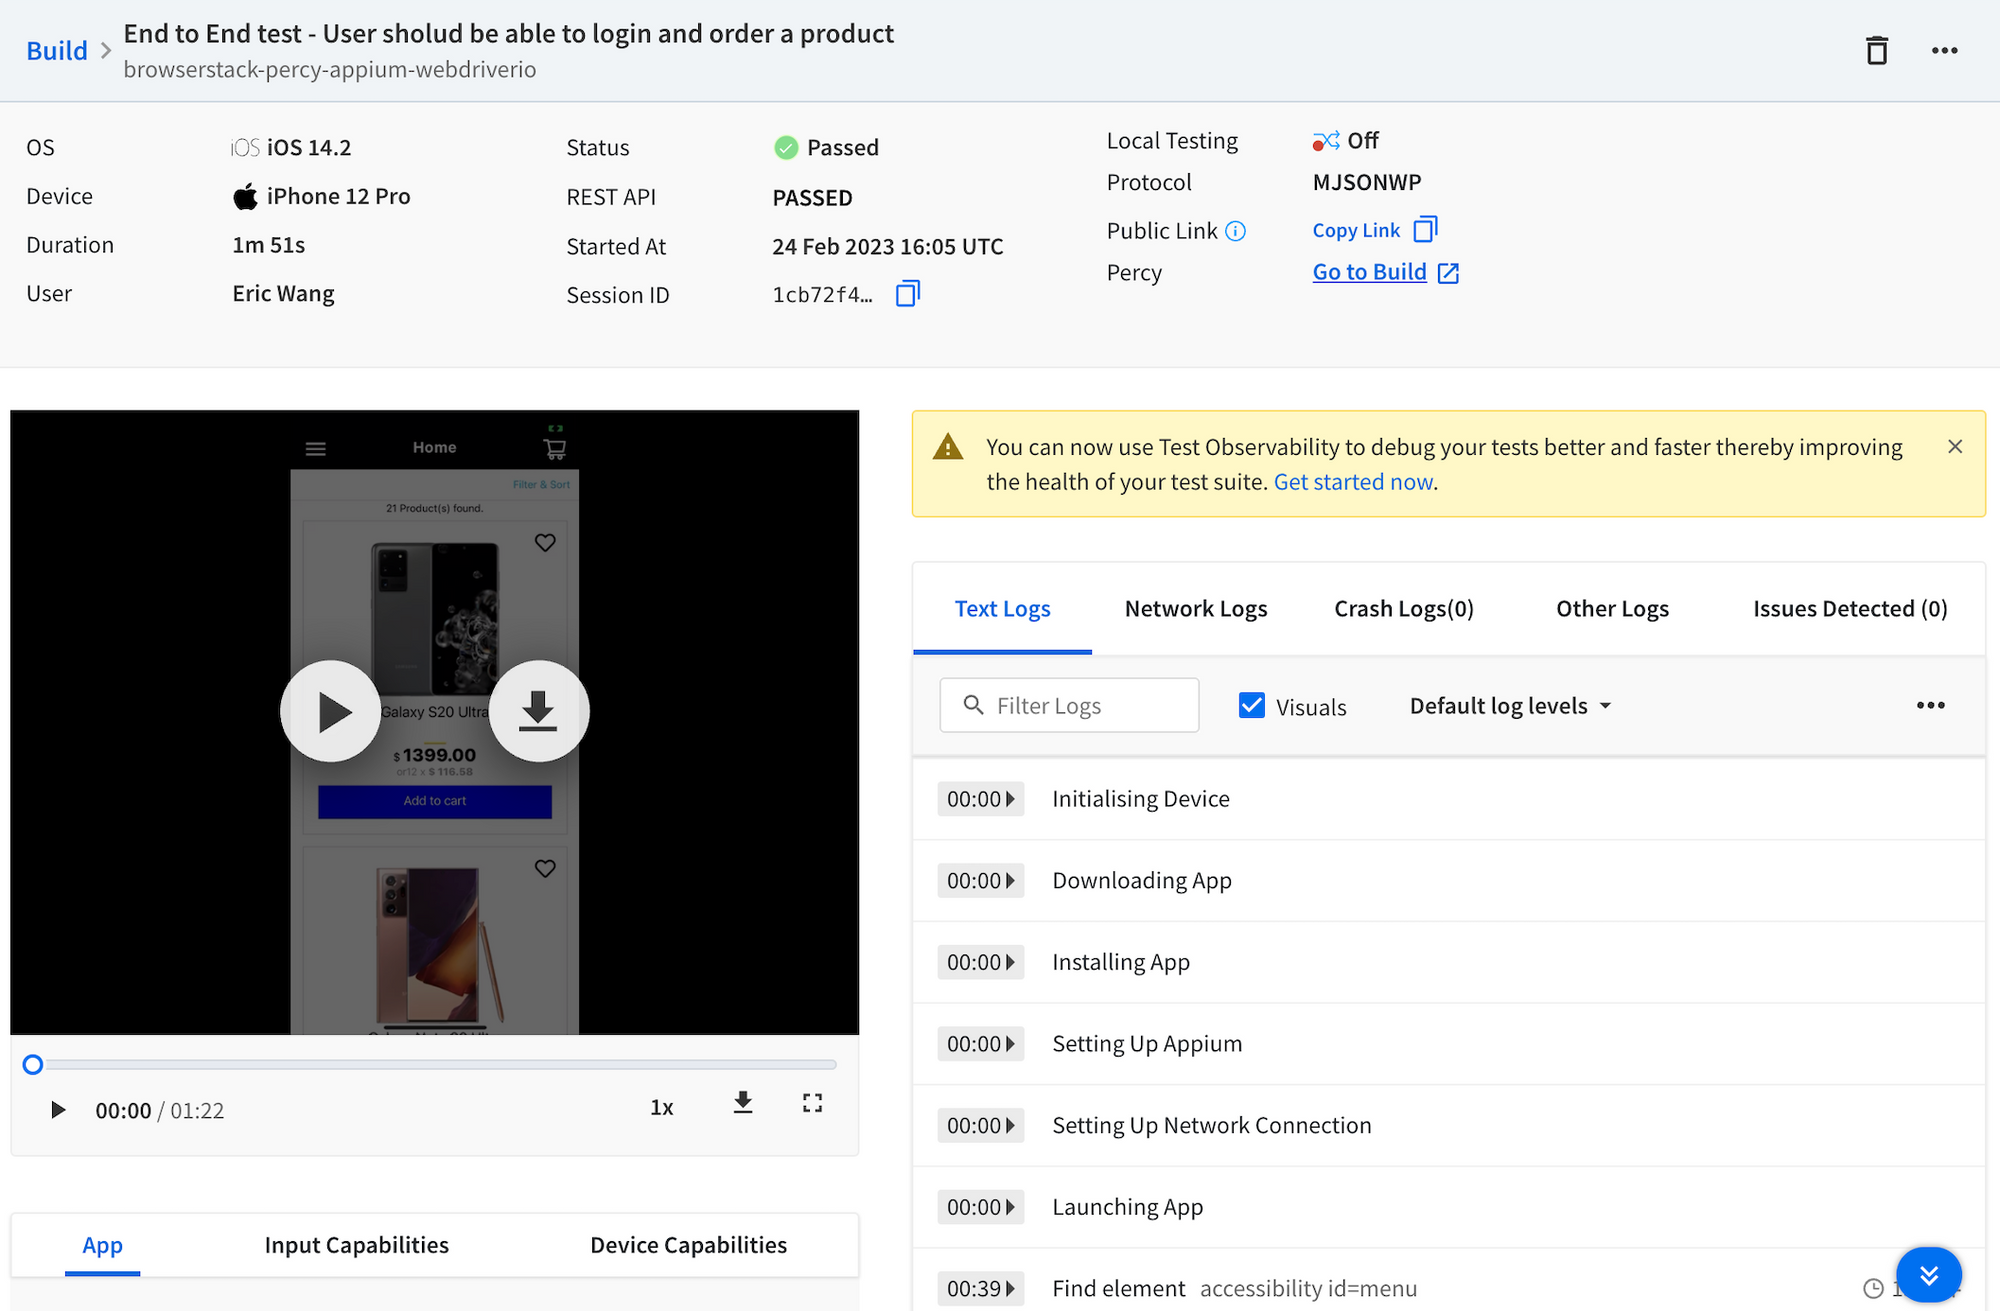Click the scroll-to-bottom double chevron button
Image resolution: width=2000 pixels, height=1311 pixels.
1928,1274
